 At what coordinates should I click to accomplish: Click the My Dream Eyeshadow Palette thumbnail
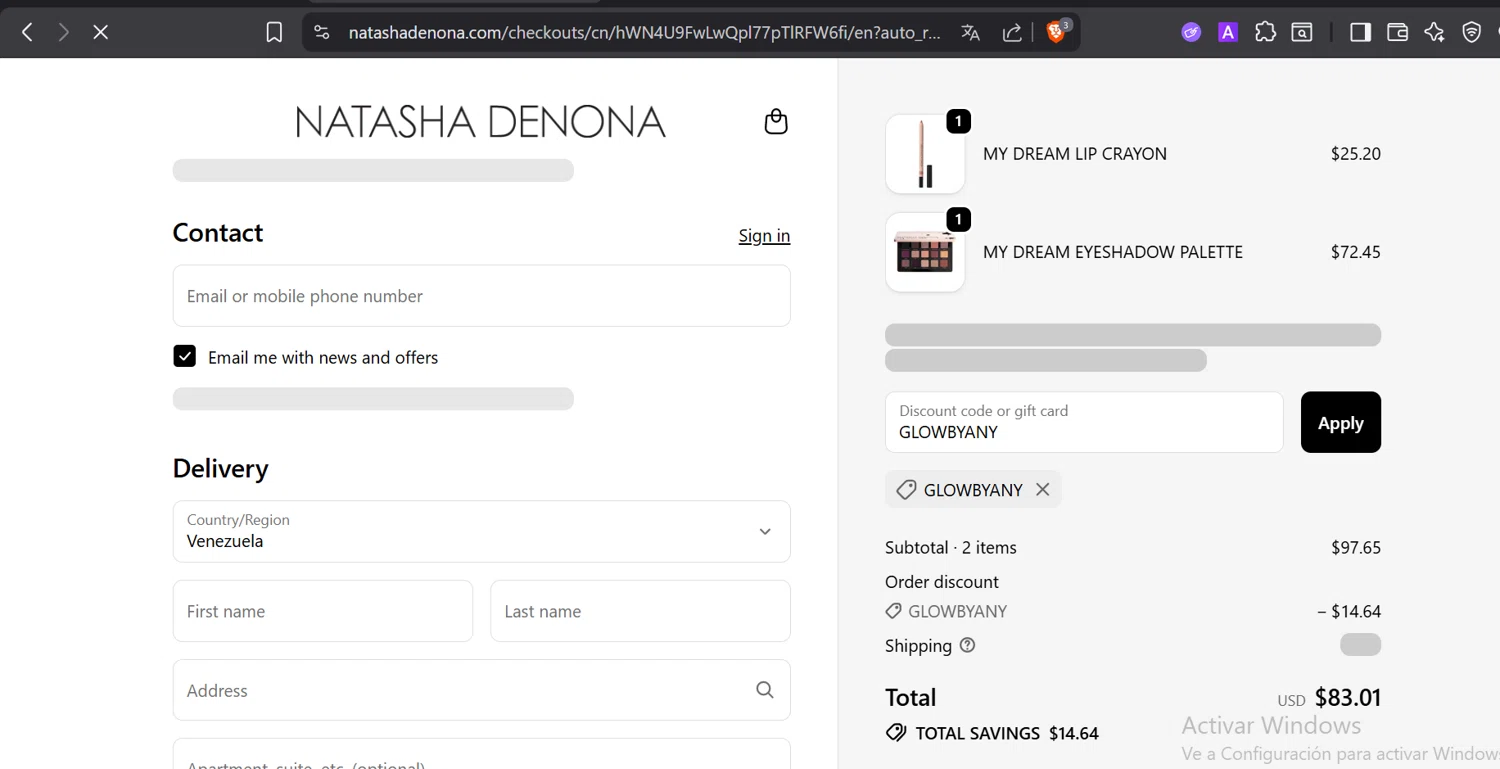[x=925, y=252]
